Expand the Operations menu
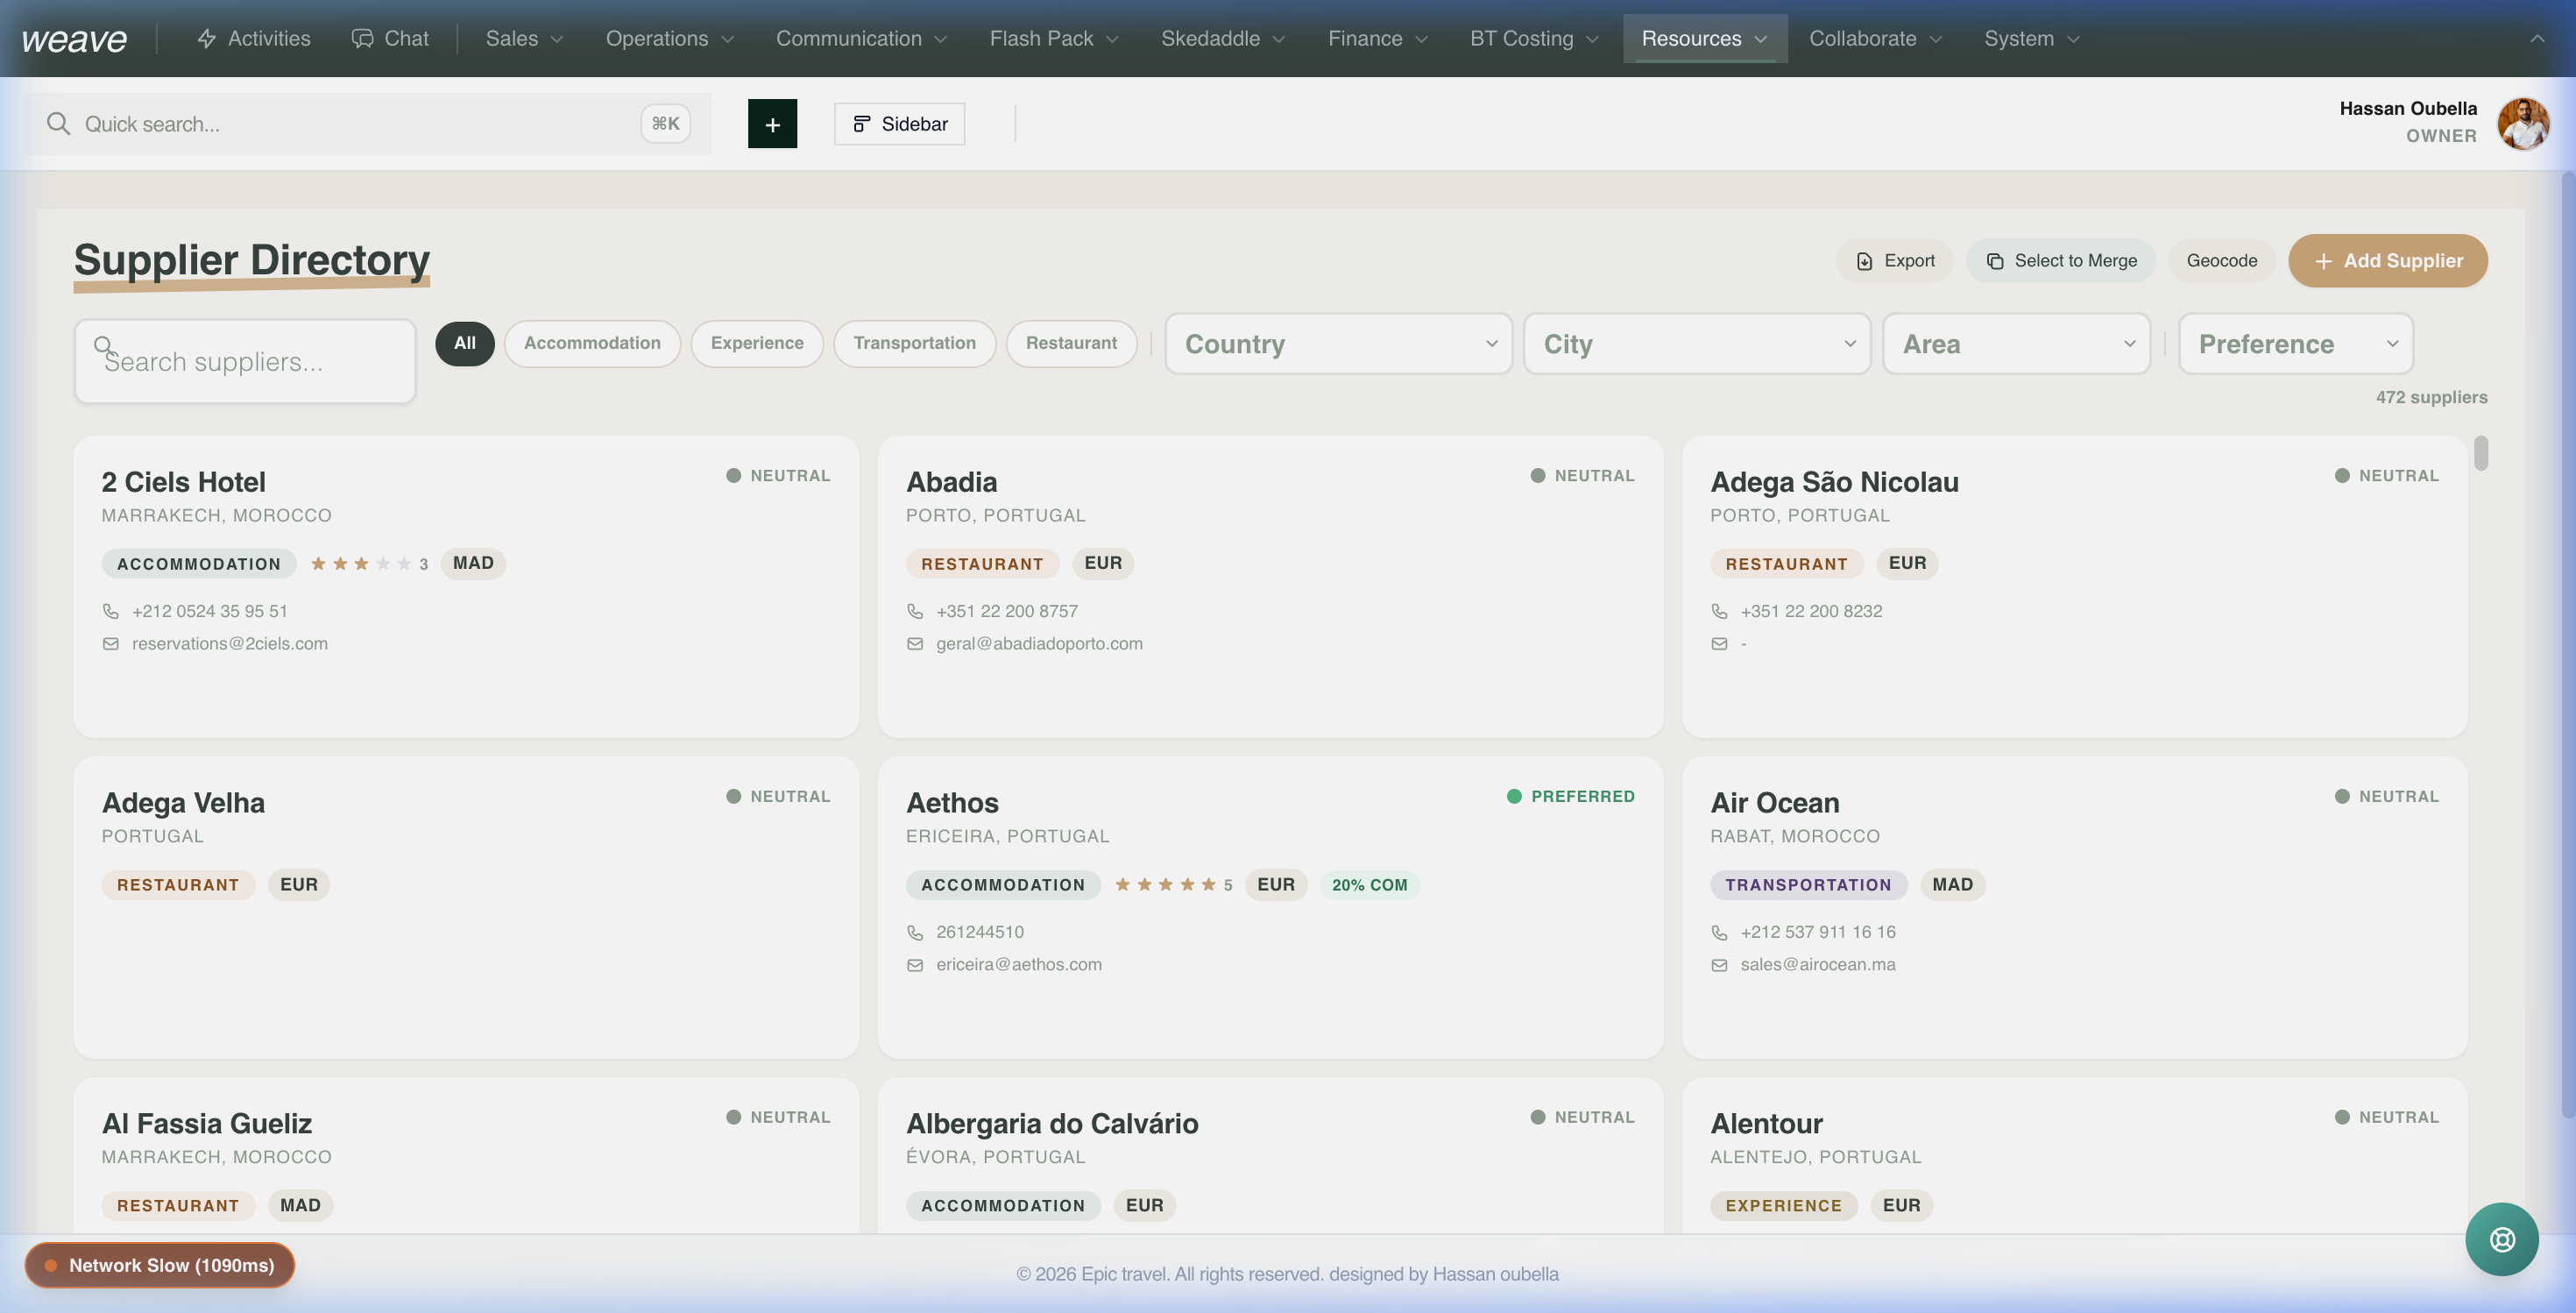This screenshot has width=2576, height=1313. 669,39
